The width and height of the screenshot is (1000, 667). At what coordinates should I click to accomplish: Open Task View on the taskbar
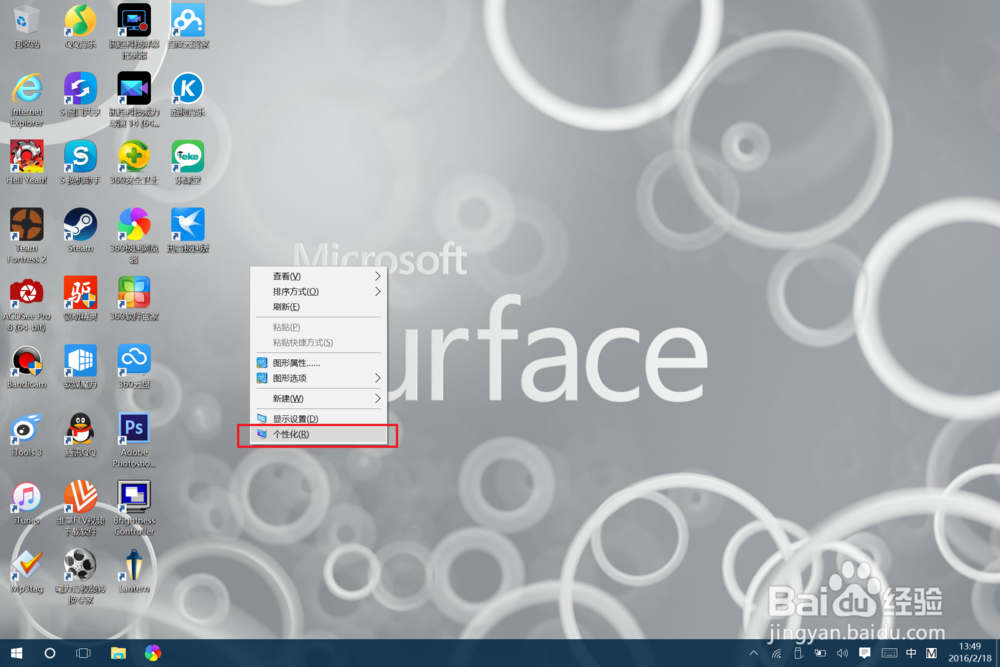(83, 653)
